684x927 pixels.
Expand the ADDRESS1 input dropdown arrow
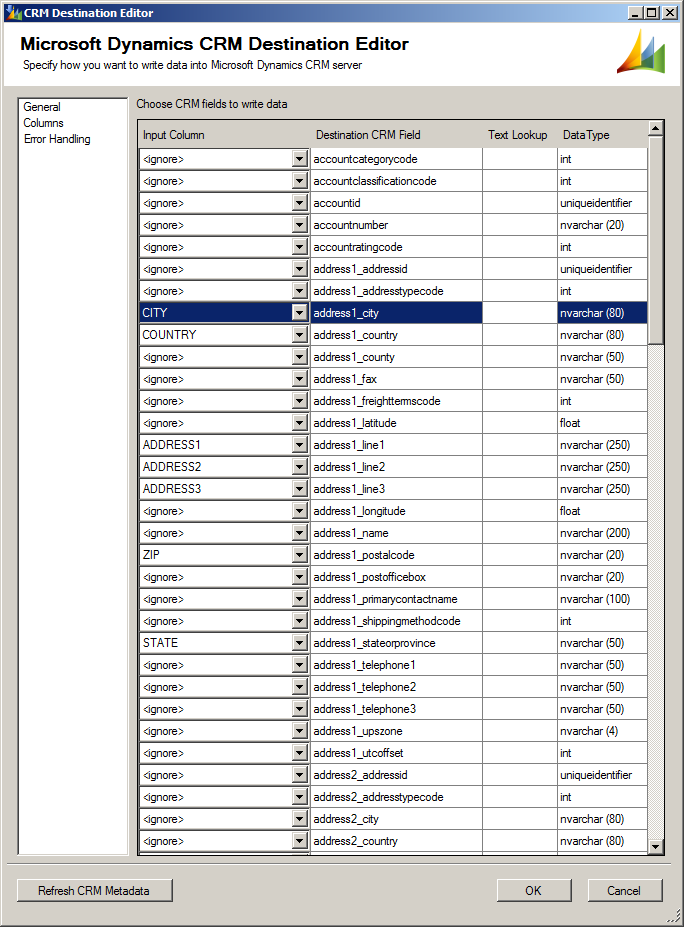[x=300, y=445]
